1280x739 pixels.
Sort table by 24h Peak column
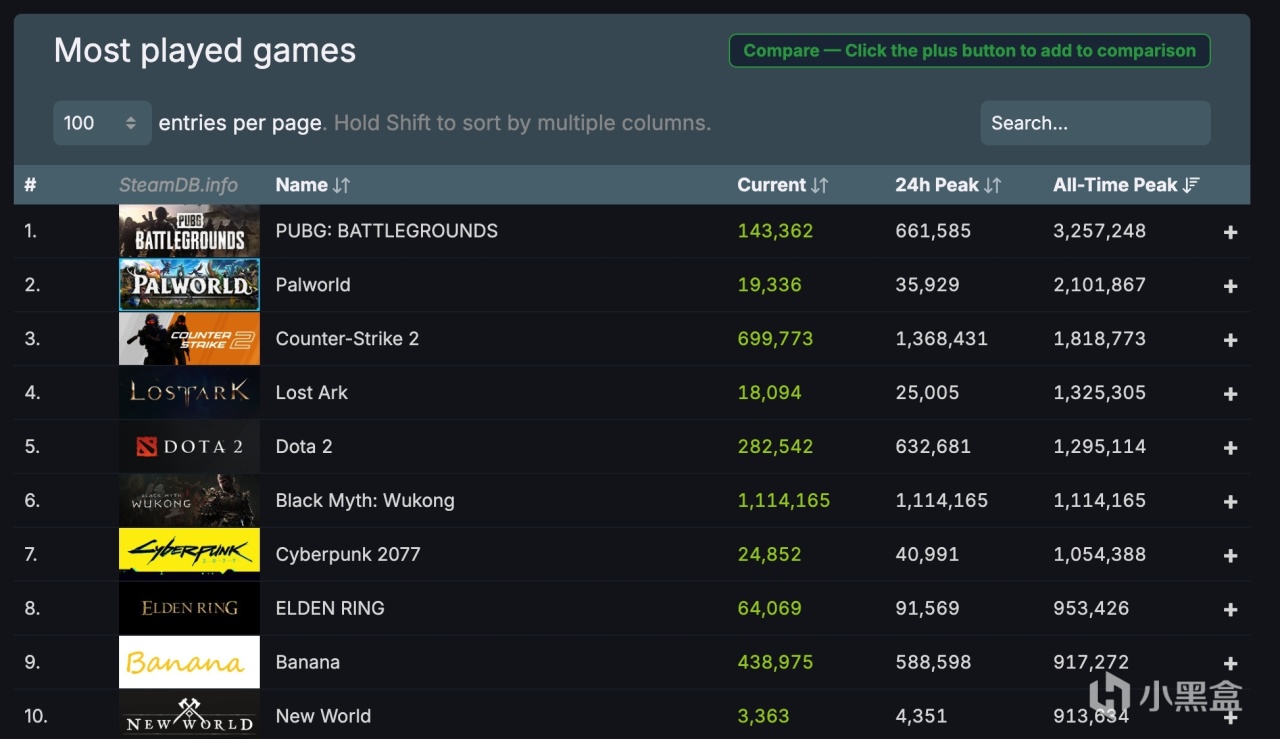(948, 185)
